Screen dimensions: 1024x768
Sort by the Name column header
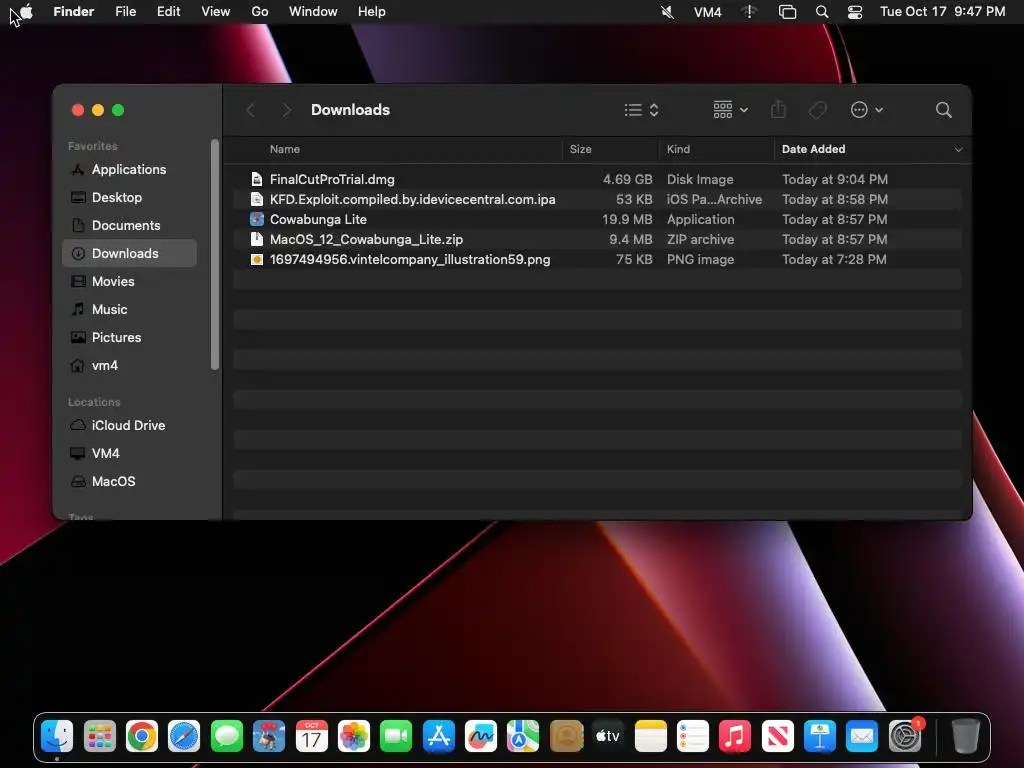coord(285,150)
